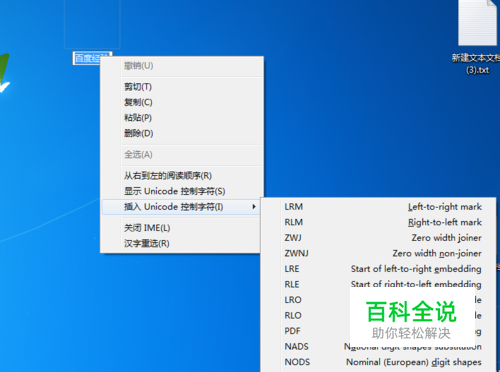Screen dimensions: 500x372
Task: Toggle 从右到左的阅读顺序(R) option
Action: point(182,176)
